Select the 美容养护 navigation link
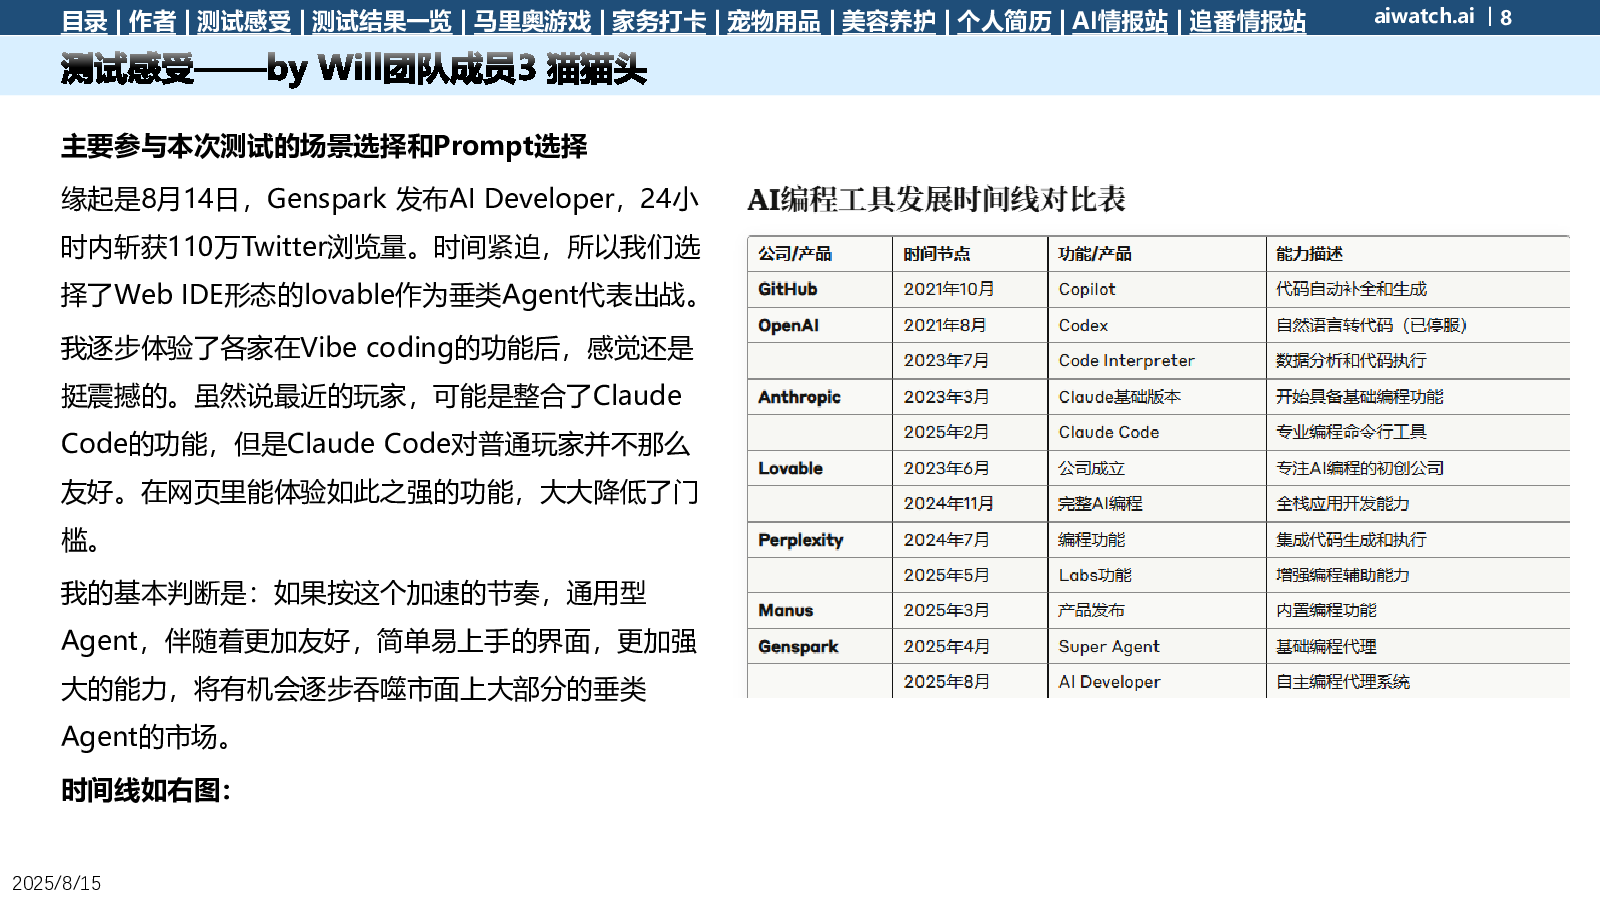Image resolution: width=1600 pixels, height=900 pixels. tap(889, 21)
